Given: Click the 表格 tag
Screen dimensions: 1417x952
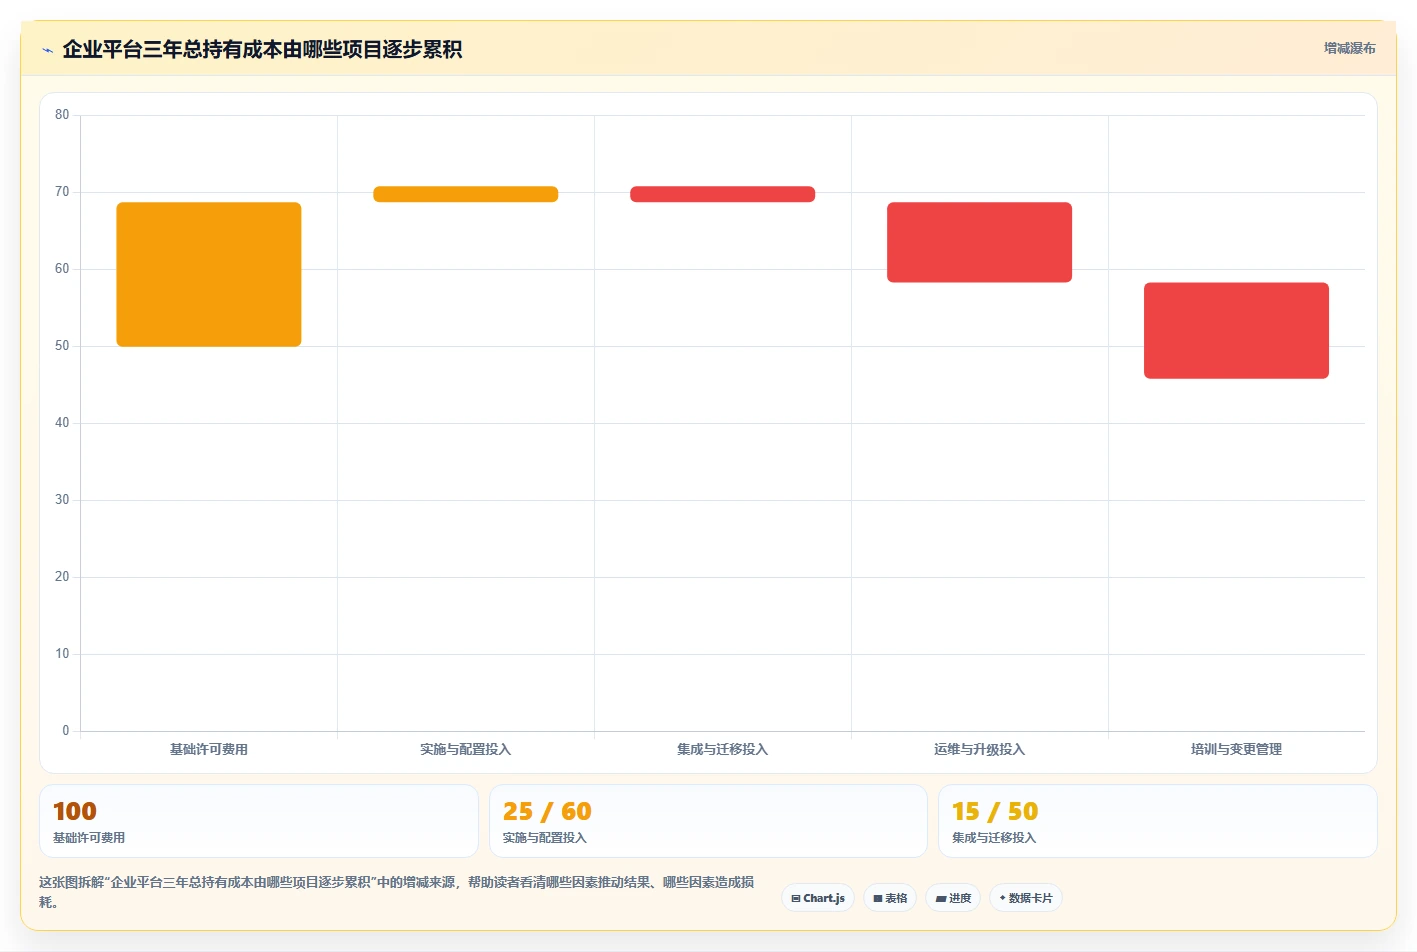Looking at the screenshot, I should click(890, 898).
